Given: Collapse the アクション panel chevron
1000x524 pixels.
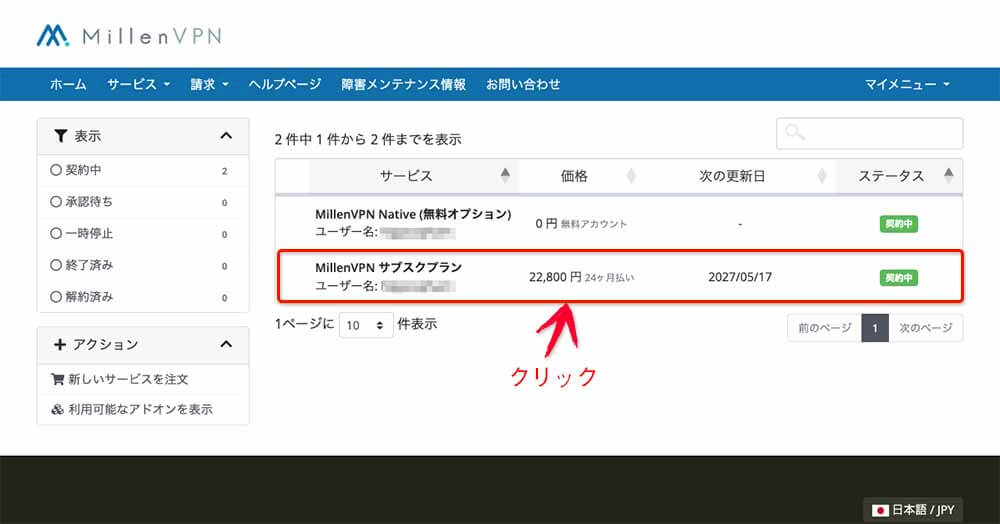Looking at the screenshot, I should (x=226, y=344).
